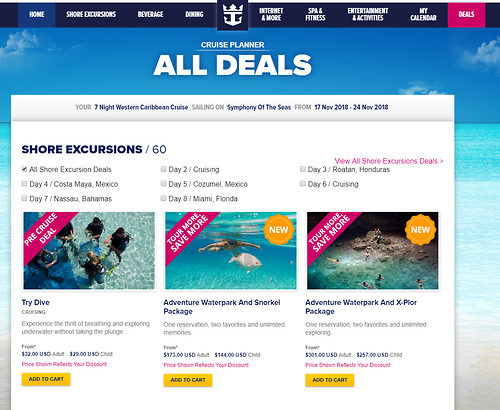Open the Deals tab in the navigation
500x410 pixels.
466,14
